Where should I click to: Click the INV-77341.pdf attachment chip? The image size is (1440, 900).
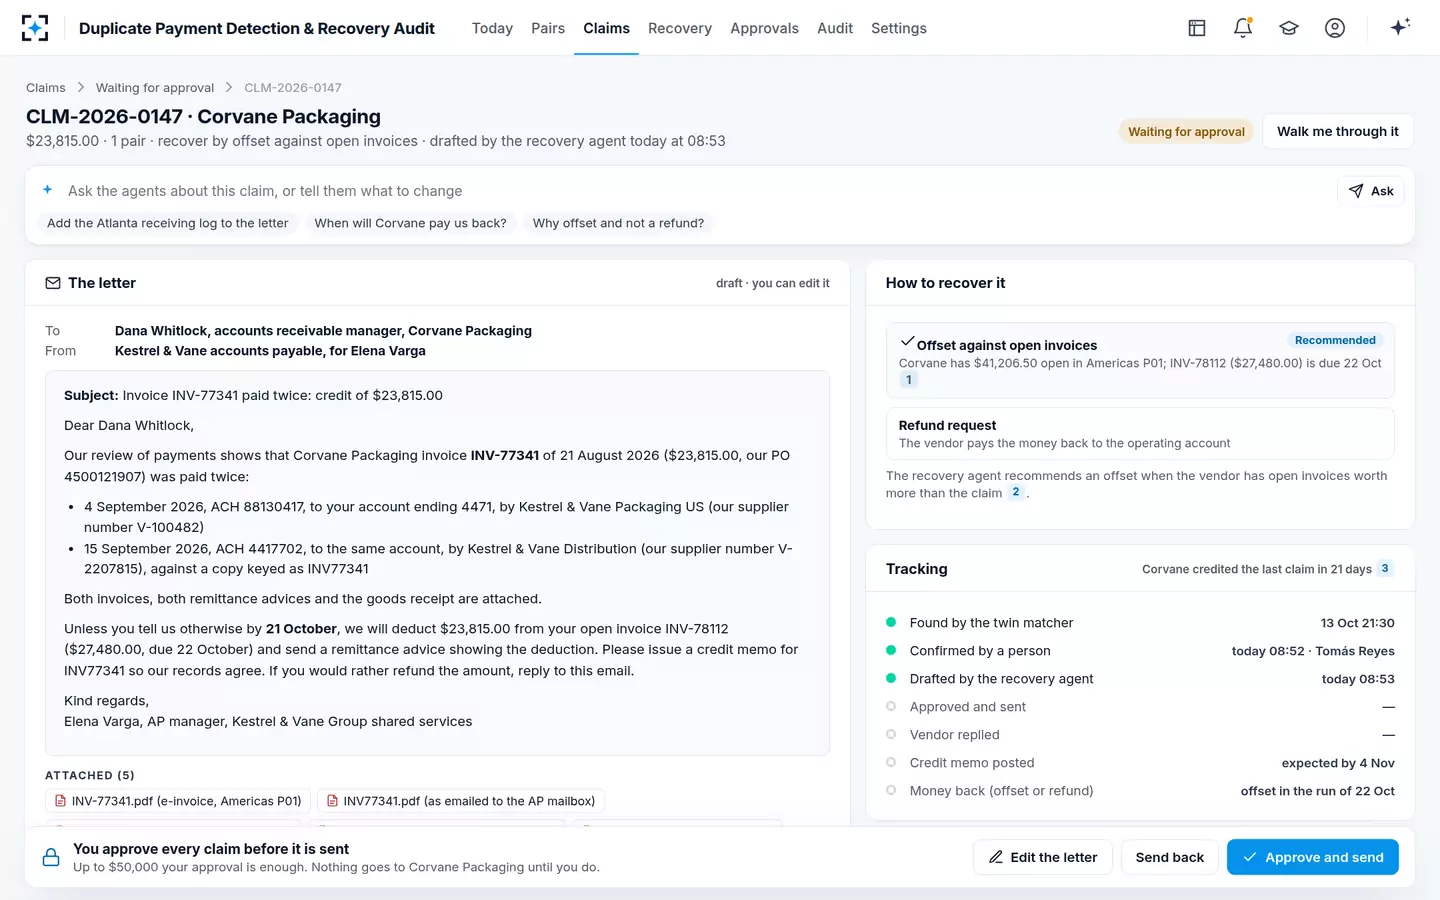tap(178, 801)
